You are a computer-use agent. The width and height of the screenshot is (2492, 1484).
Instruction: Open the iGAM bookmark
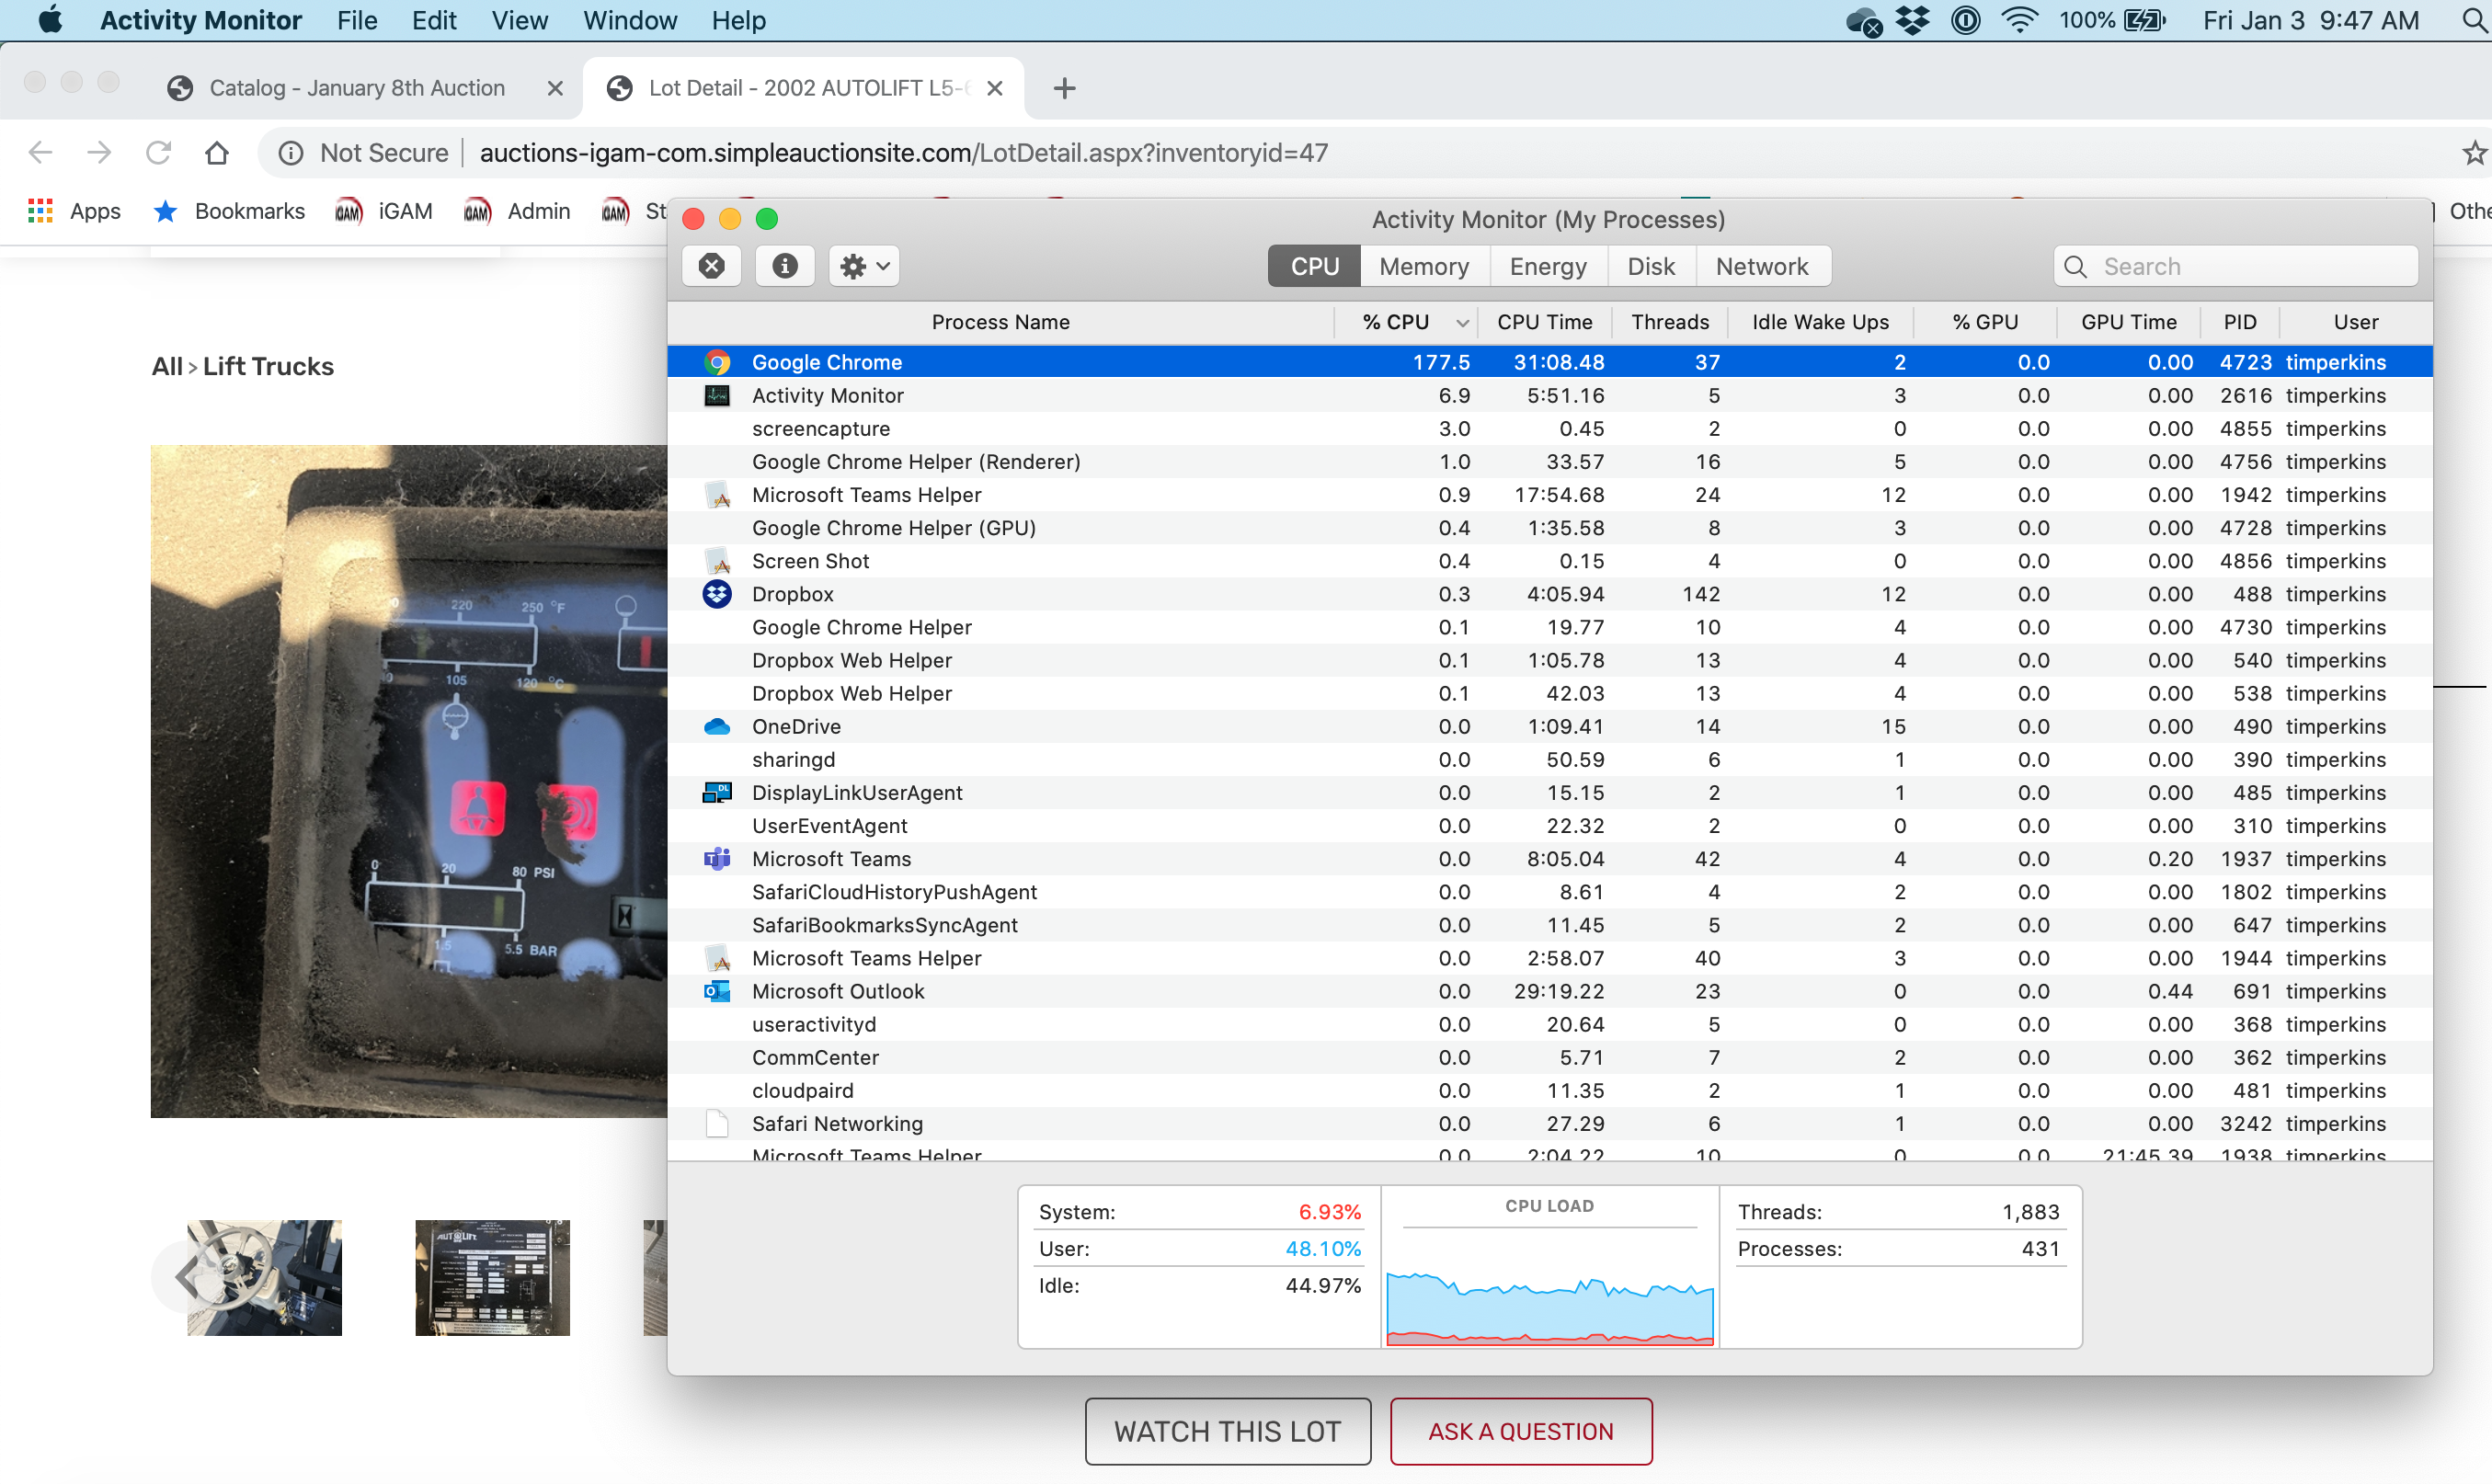coord(383,211)
